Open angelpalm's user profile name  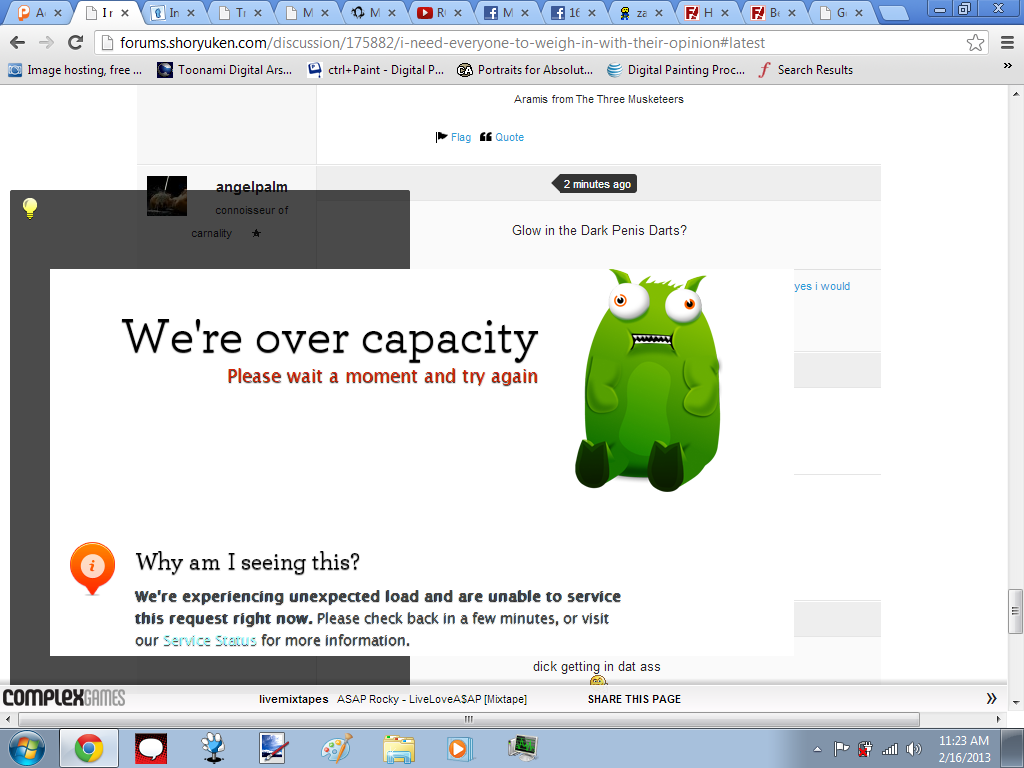tap(251, 187)
